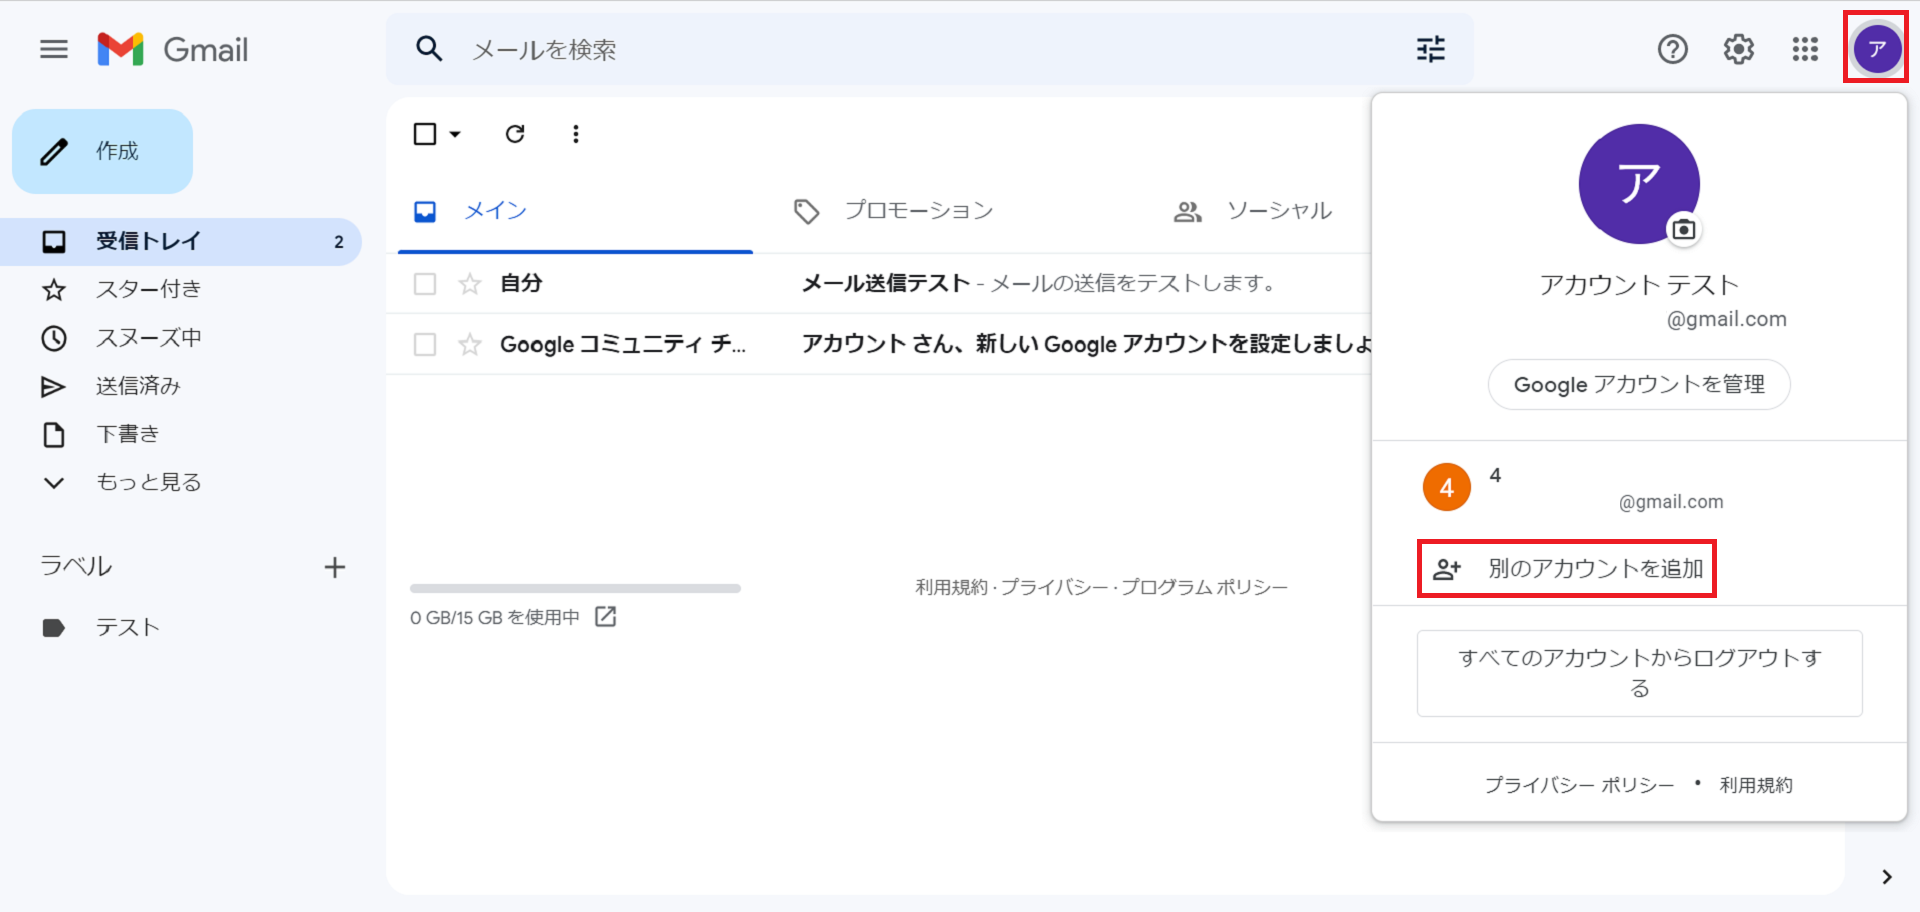Expand the side panel chevron at bottom right
Image resolution: width=1920 pixels, height=912 pixels.
click(x=1886, y=877)
